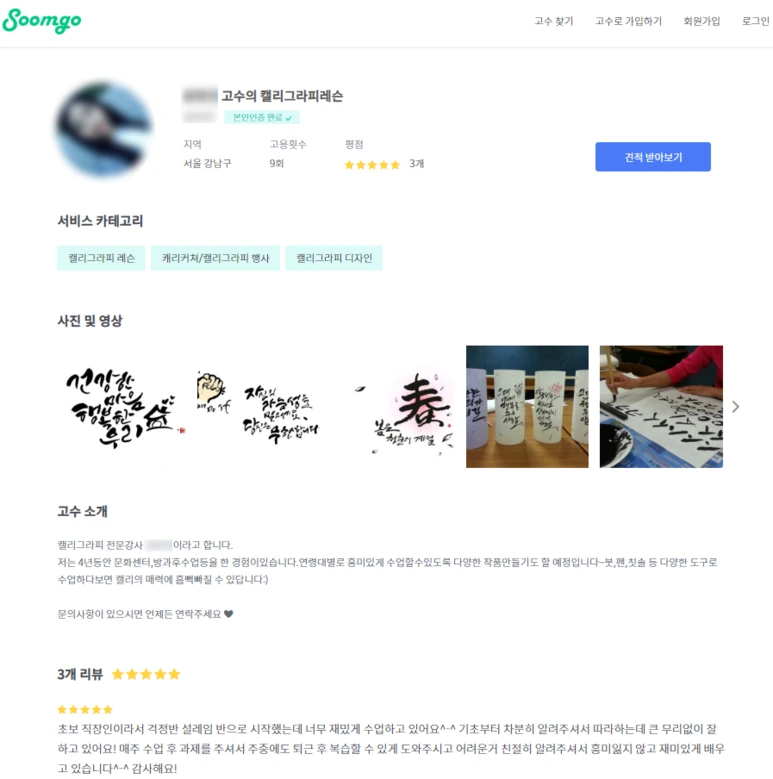Click the first review's five-star rating
Image resolution: width=773 pixels, height=779 pixels.
click(x=85, y=709)
